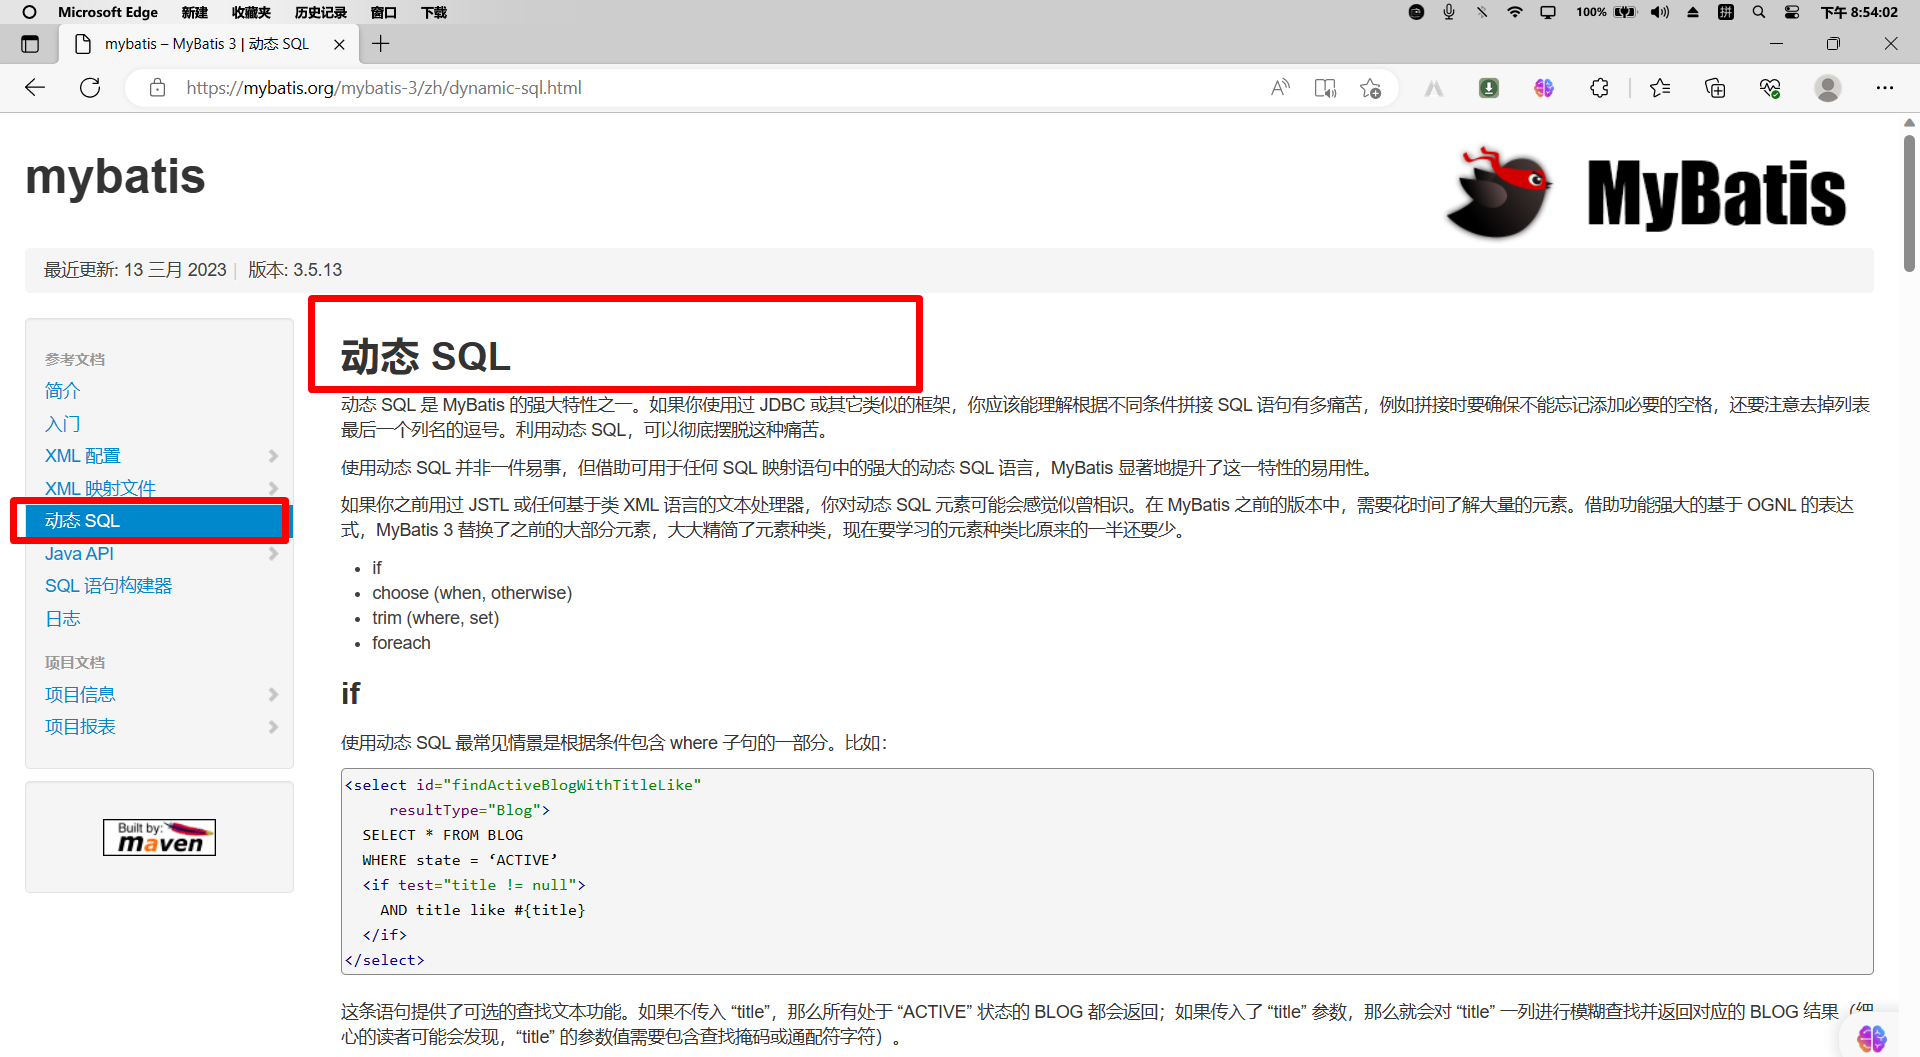Click the Built by Maven logo
Image resolution: width=1920 pixels, height=1057 pixels.
click(x=159, y=837)
